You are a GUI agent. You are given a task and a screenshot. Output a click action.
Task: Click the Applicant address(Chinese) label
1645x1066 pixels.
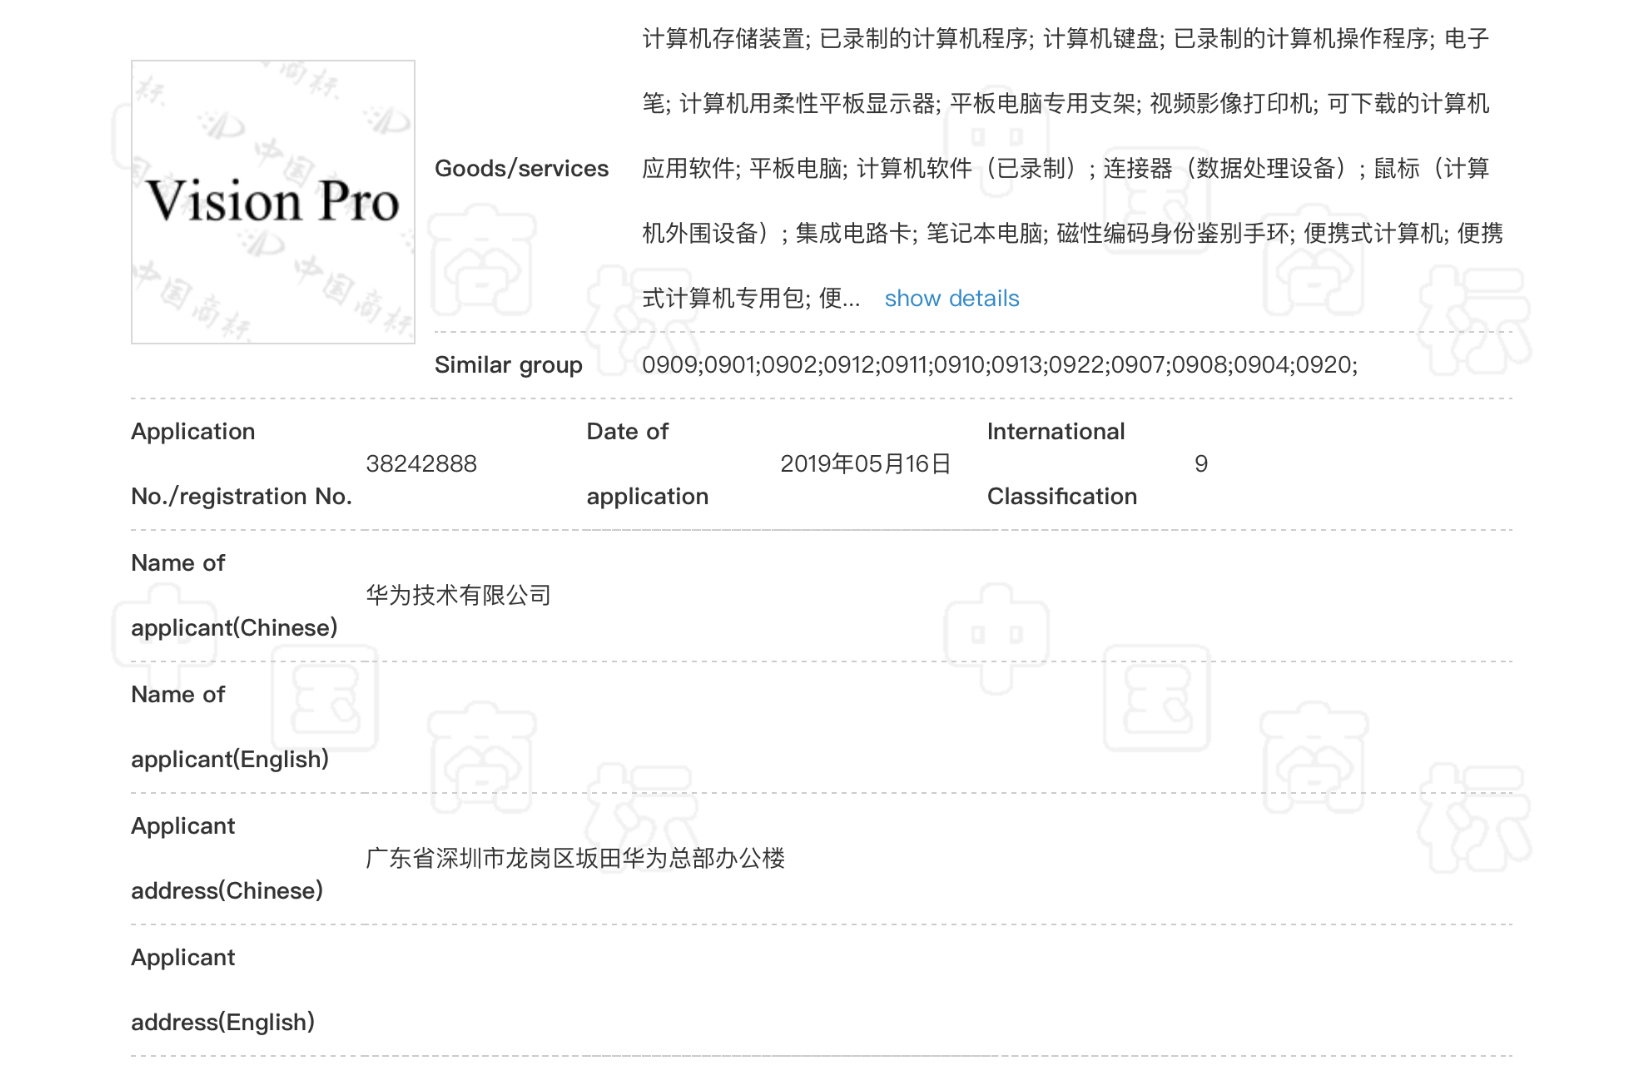click(x=227, y=859)
